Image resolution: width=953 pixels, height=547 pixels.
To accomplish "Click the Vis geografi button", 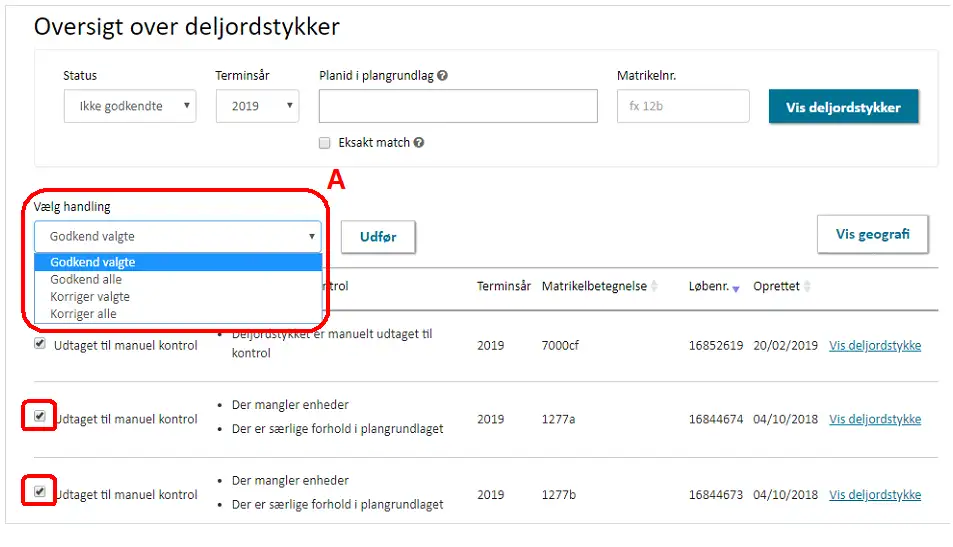I will (872, 235).
